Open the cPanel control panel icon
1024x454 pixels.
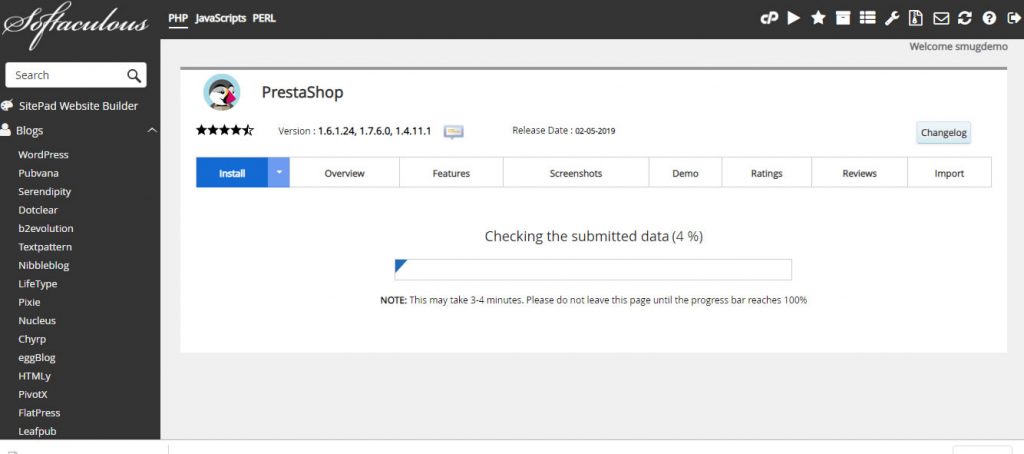[770, 18]
